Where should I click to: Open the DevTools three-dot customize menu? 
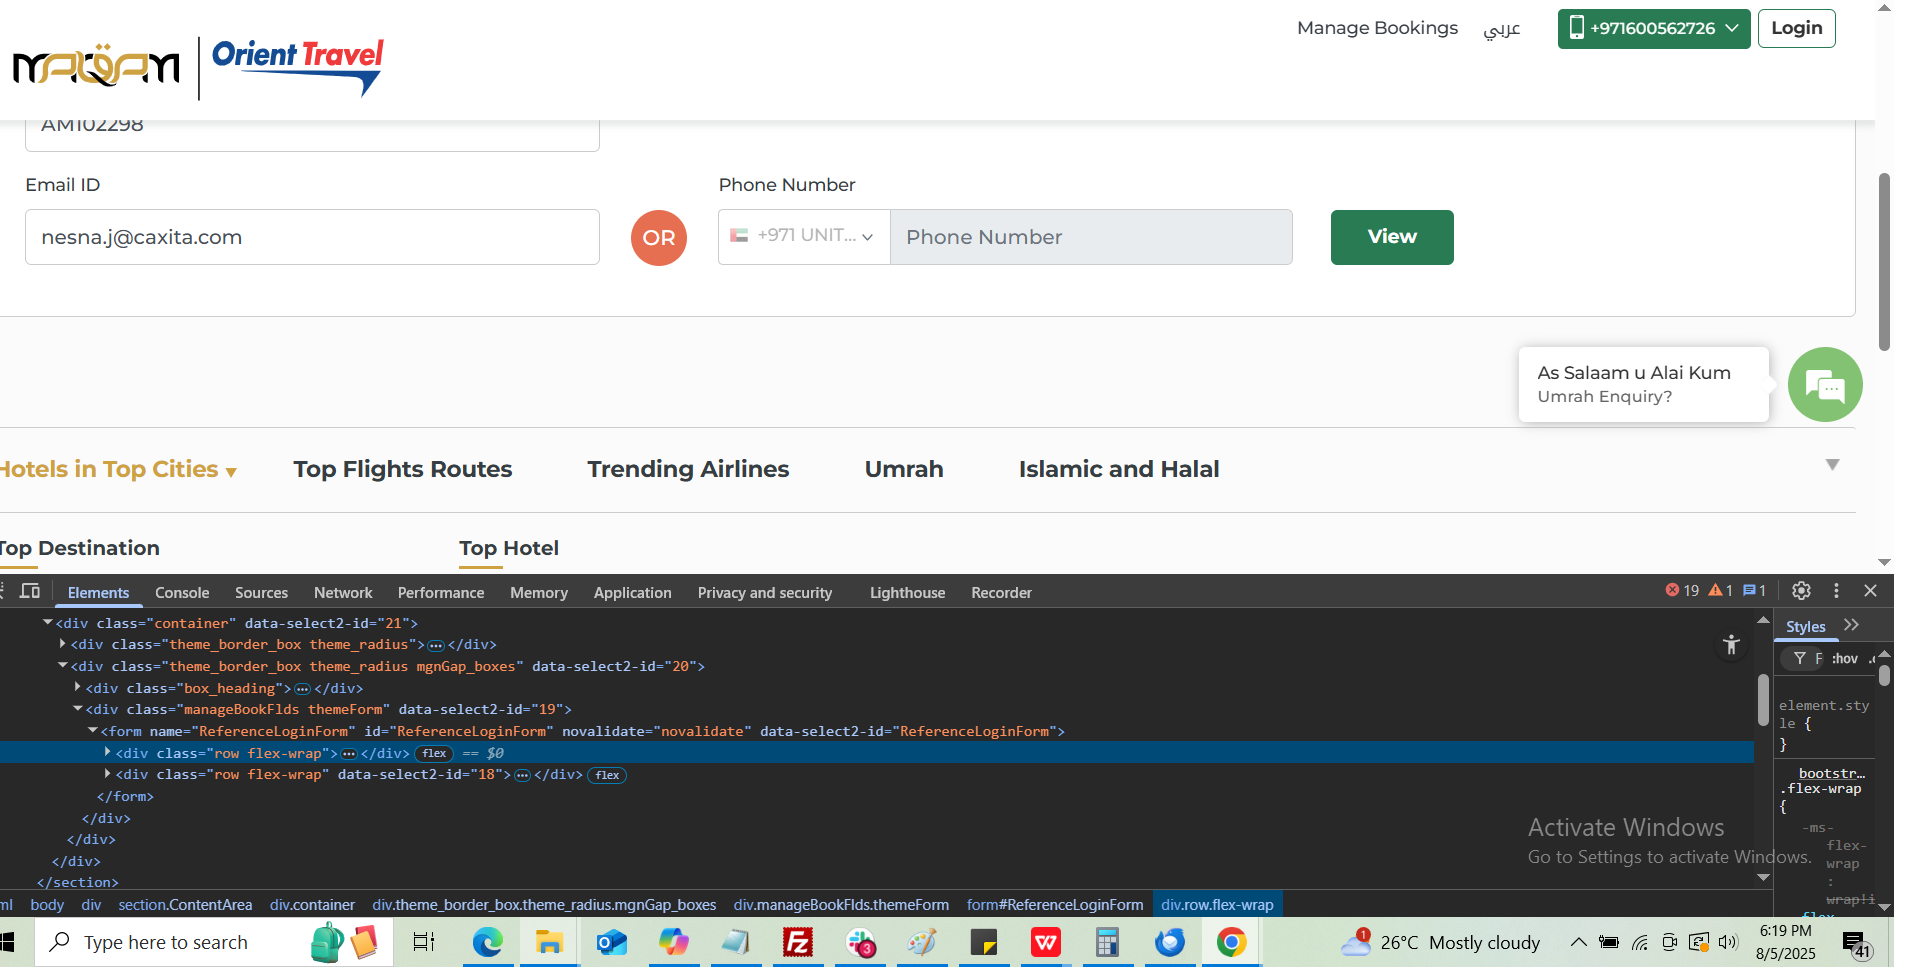click(1836, 591)
